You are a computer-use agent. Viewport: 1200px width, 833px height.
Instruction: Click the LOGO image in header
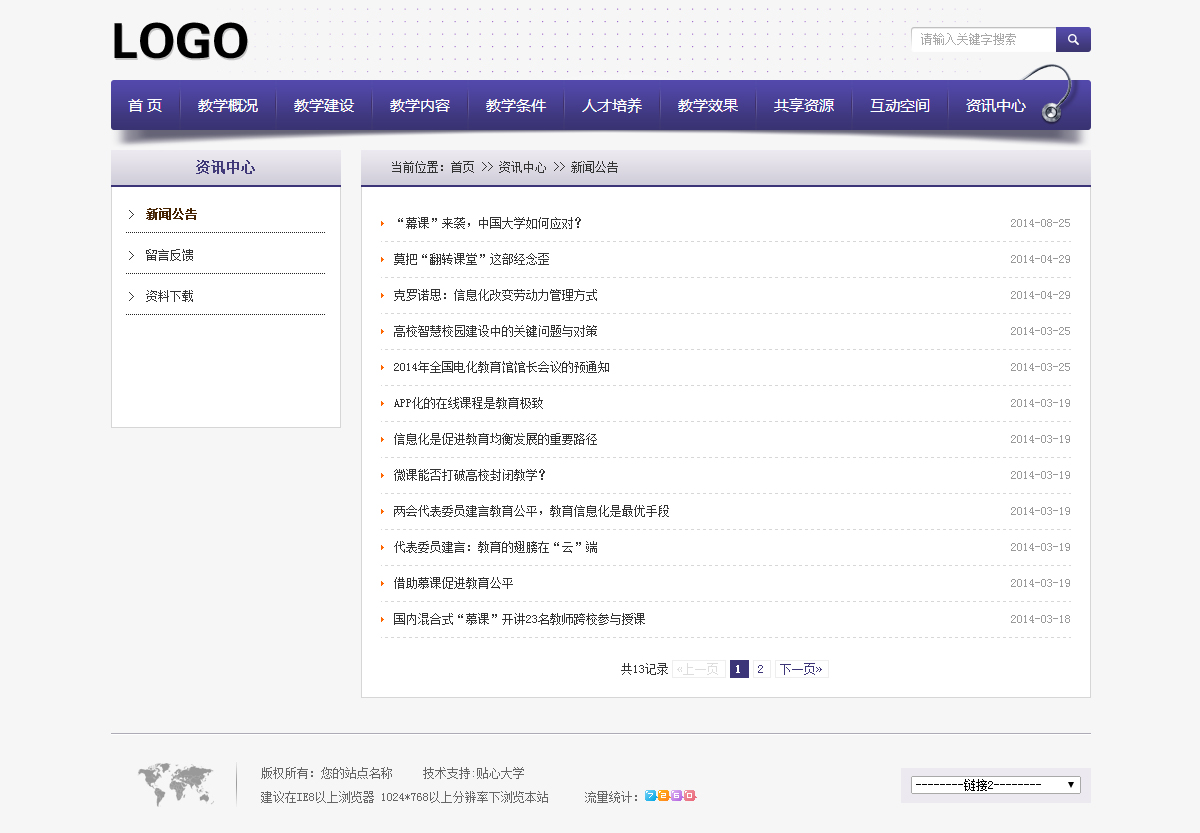(180, 42)
